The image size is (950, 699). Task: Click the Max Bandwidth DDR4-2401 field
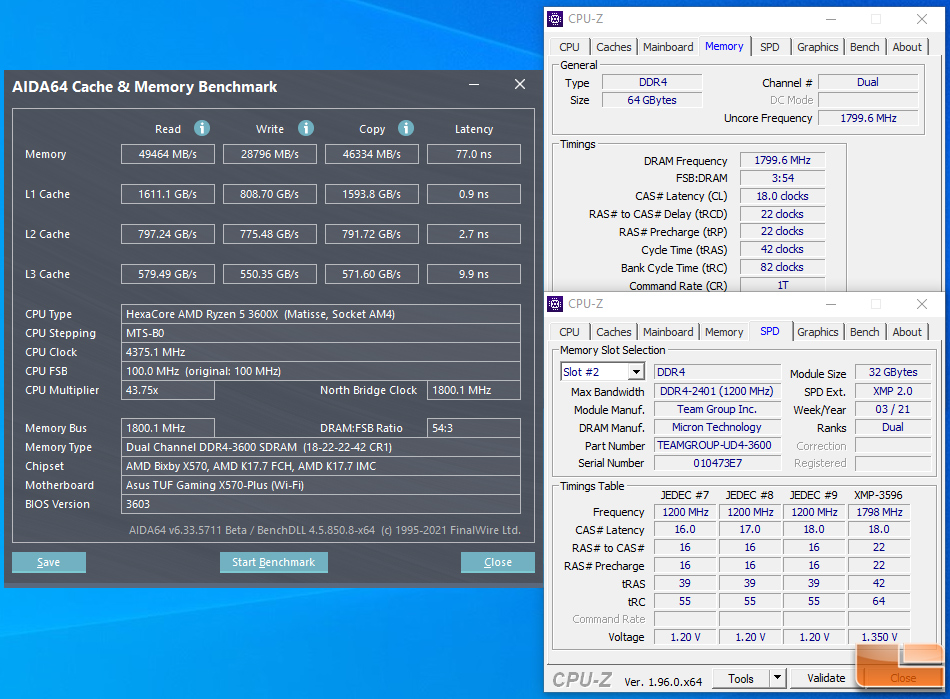(x=717, y=391)
